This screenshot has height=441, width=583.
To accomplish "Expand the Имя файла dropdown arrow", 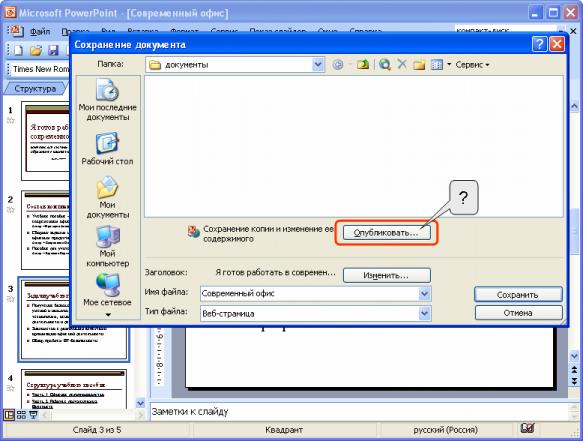I will (425, 294).
